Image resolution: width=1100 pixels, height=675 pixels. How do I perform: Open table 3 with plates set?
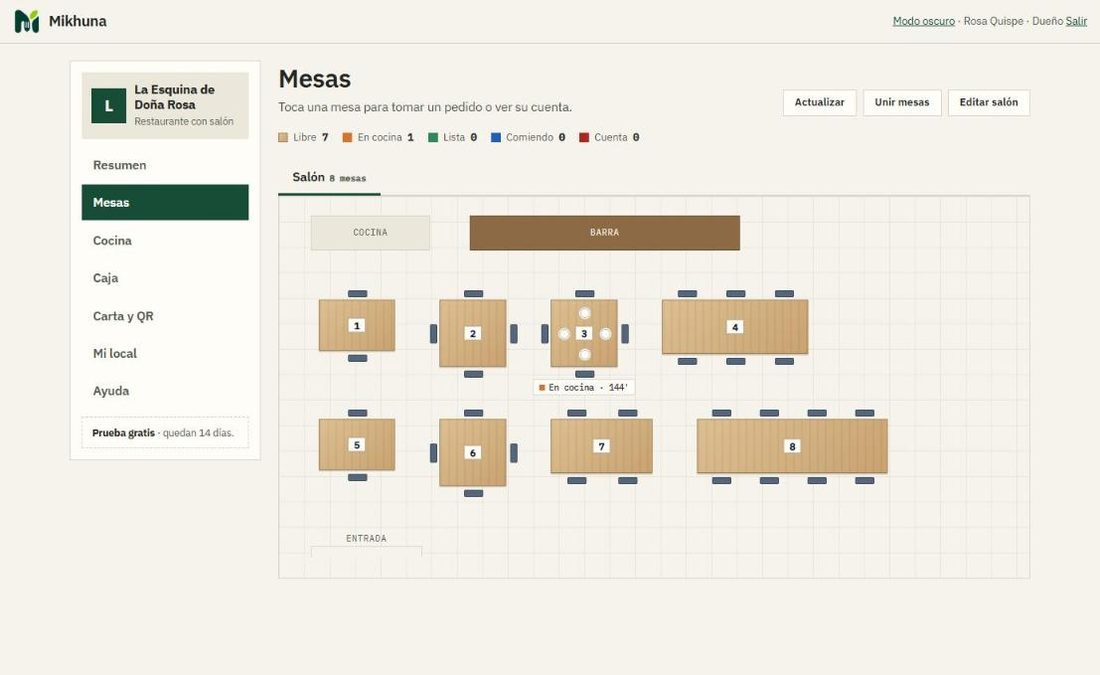coord(584,333)
